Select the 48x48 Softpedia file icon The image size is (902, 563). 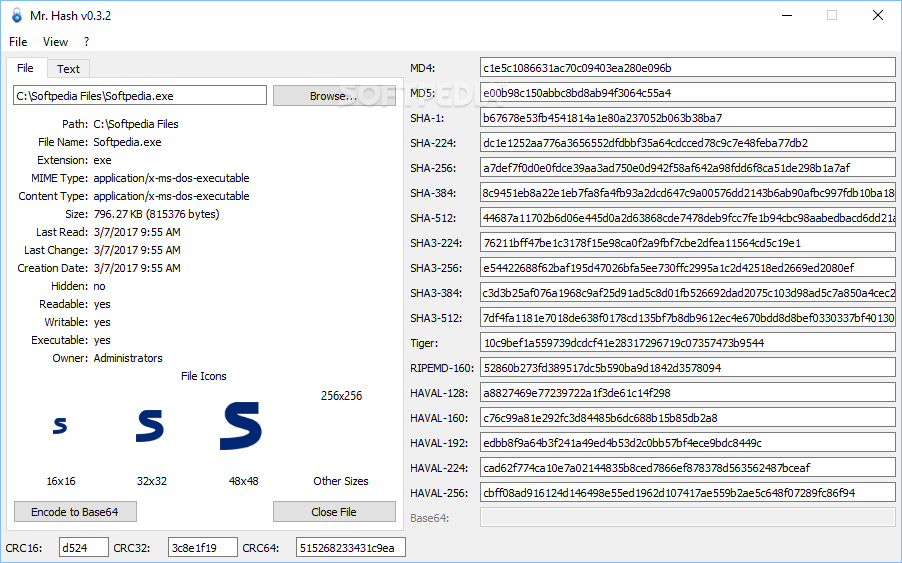click(241, 426)
